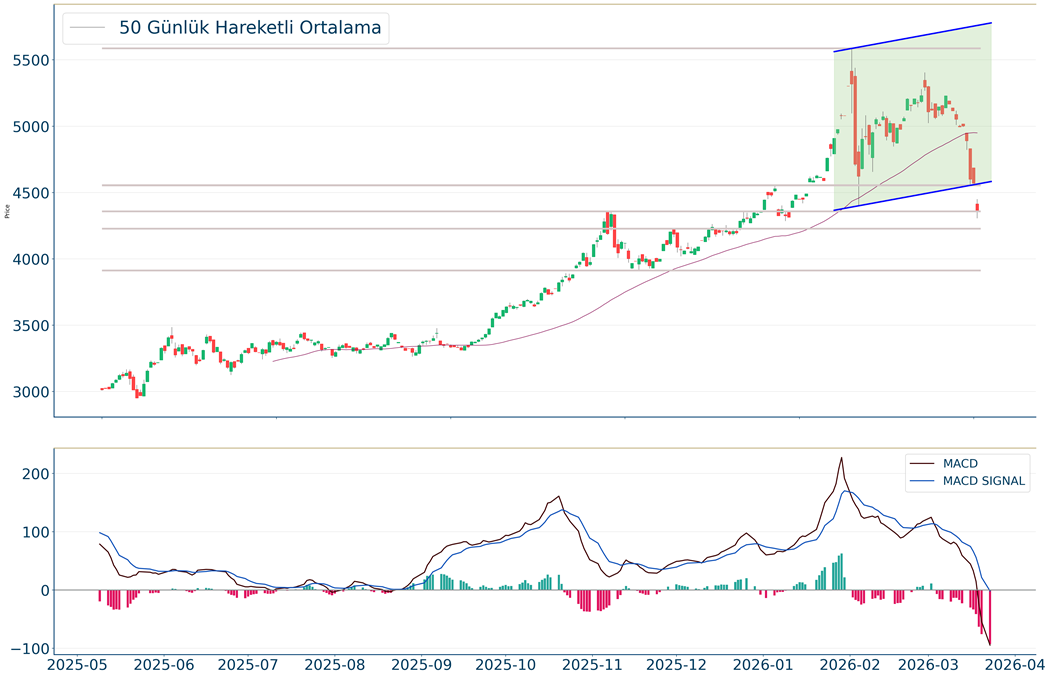Click the 5500 price axis label

point(32,60)
